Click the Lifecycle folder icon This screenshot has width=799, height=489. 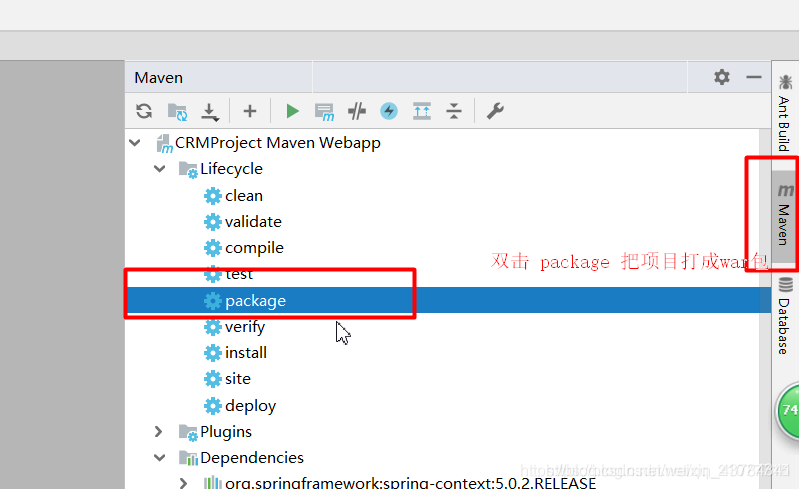pyautogui.click(x=188, y=170)
